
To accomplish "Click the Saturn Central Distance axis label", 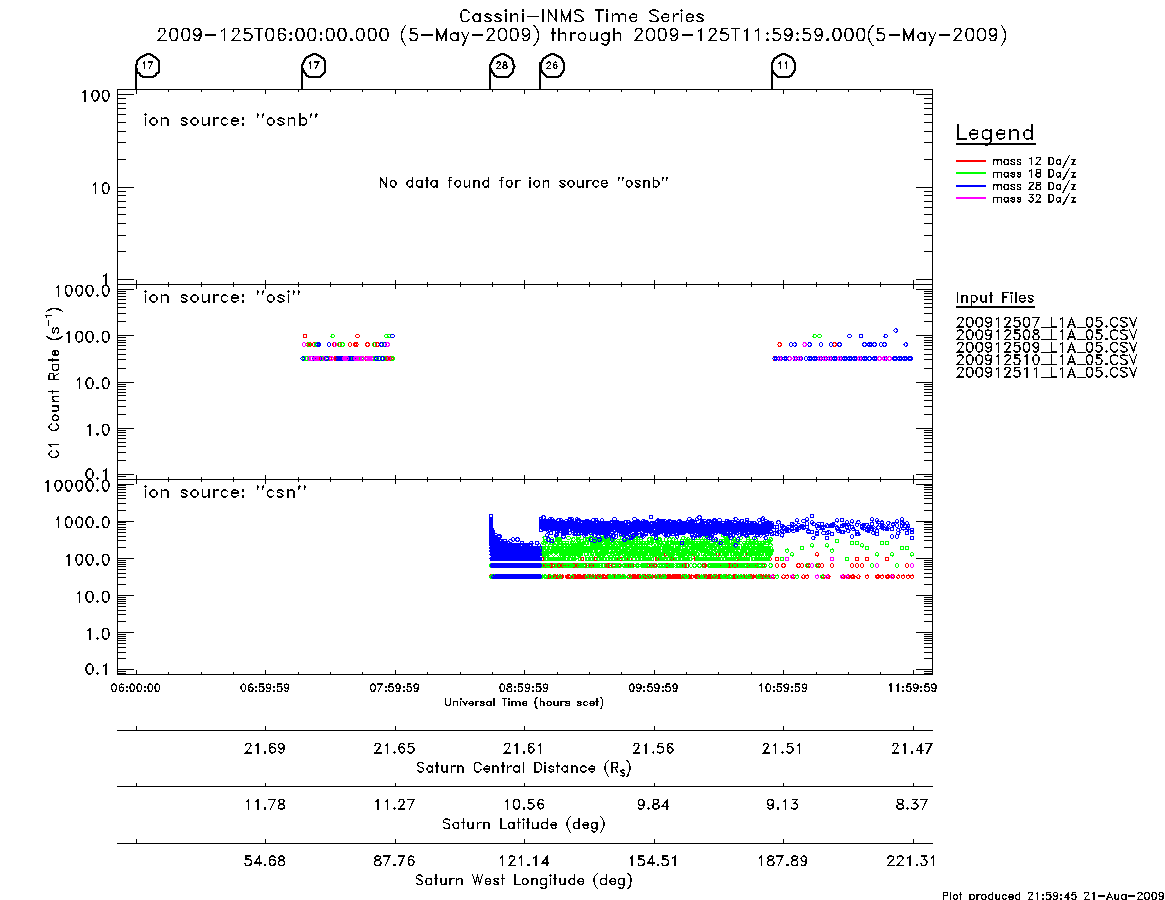I will (524, 768).
